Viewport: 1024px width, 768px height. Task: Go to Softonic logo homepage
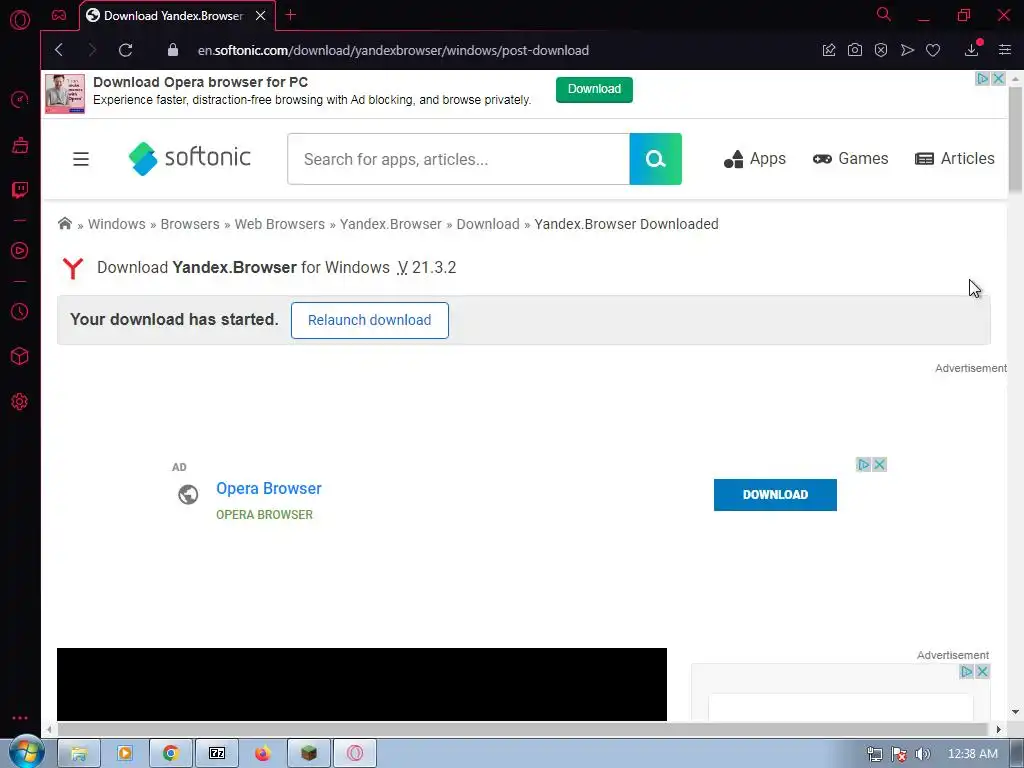[x=189, y=158]
